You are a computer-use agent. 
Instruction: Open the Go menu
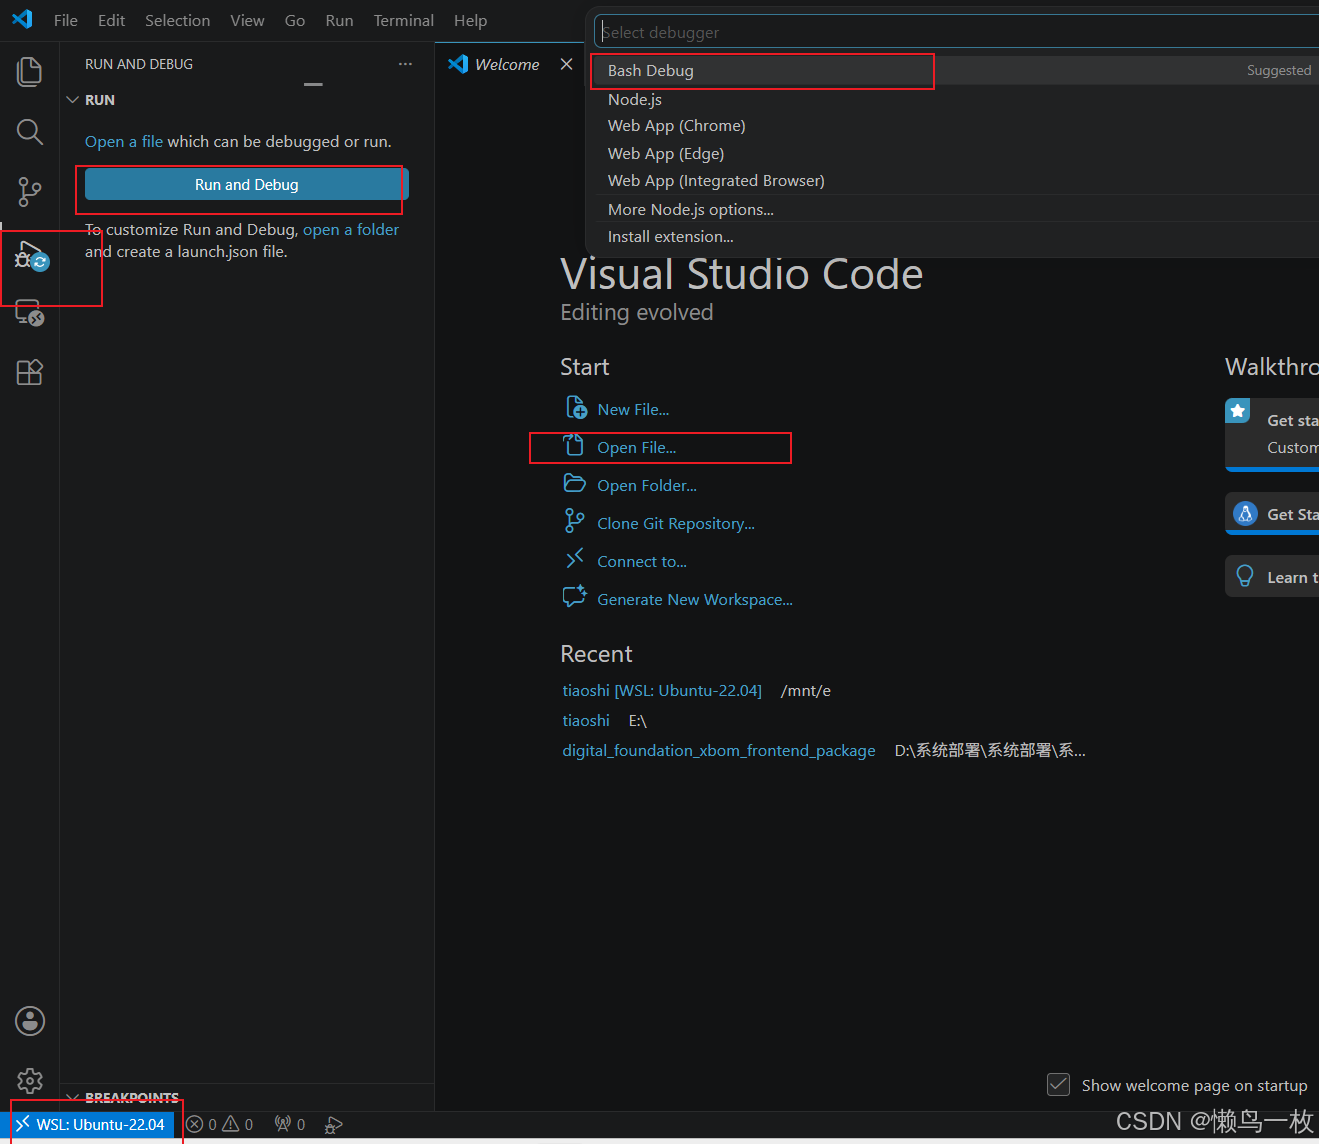[295, 20]
